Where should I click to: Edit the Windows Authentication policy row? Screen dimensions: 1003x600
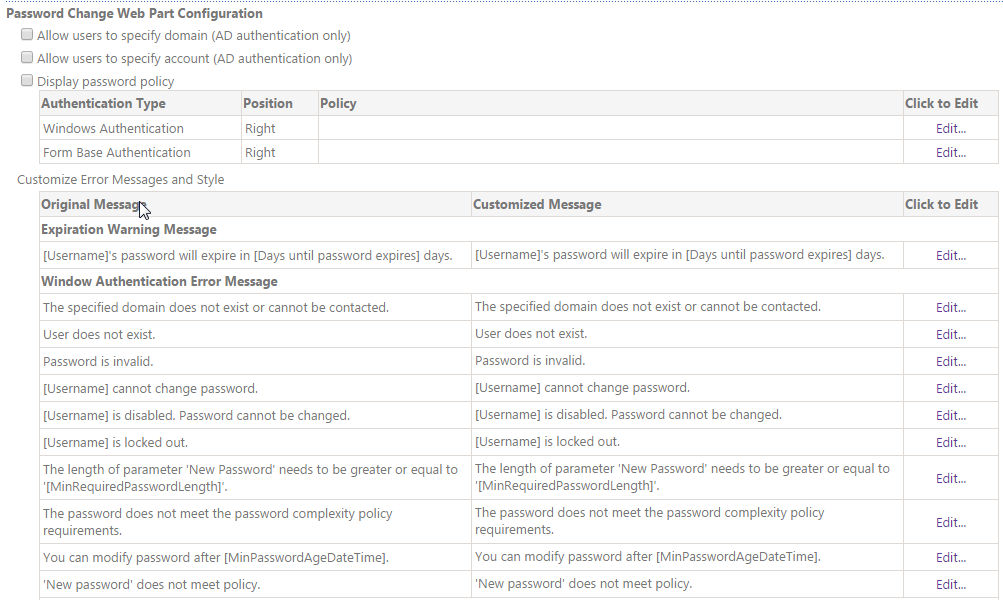click(x=950, y=128)
